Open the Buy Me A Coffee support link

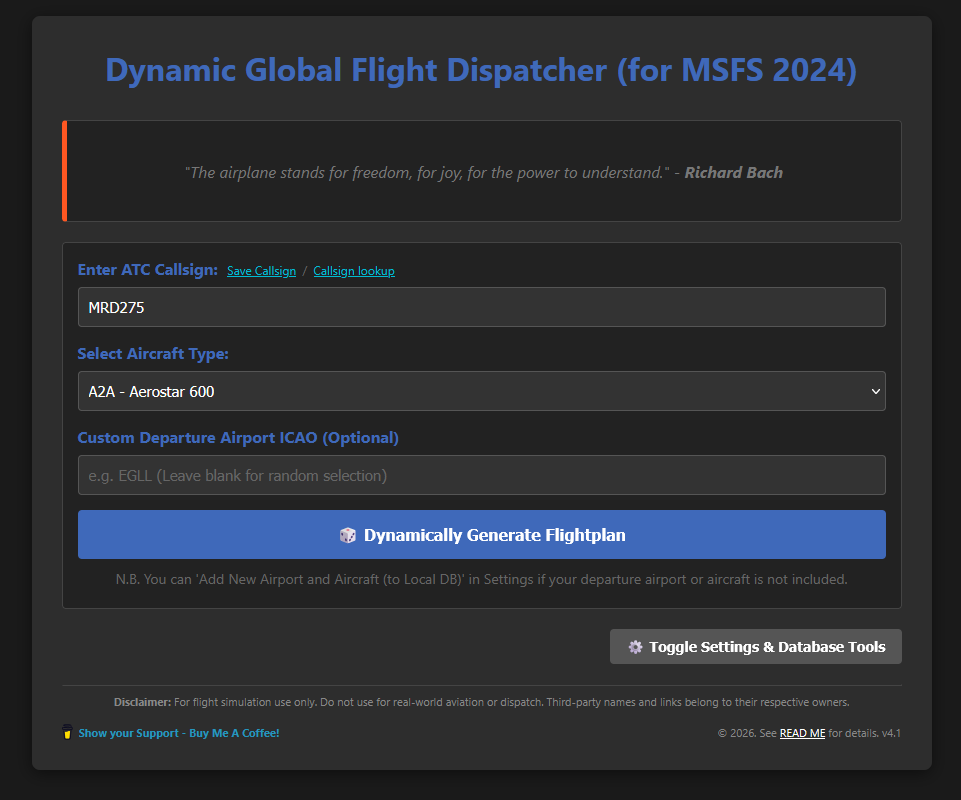click(x=179, y=733)
